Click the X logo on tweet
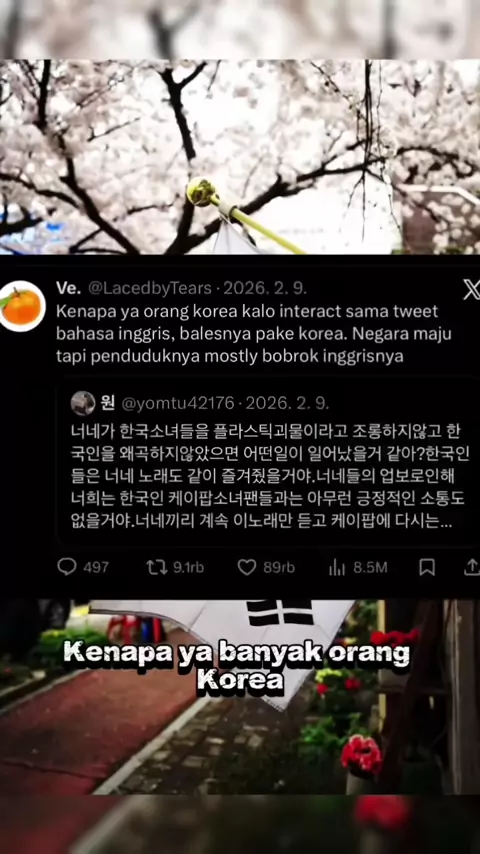Viewport: 480px width, 854px height. [471, 290]
